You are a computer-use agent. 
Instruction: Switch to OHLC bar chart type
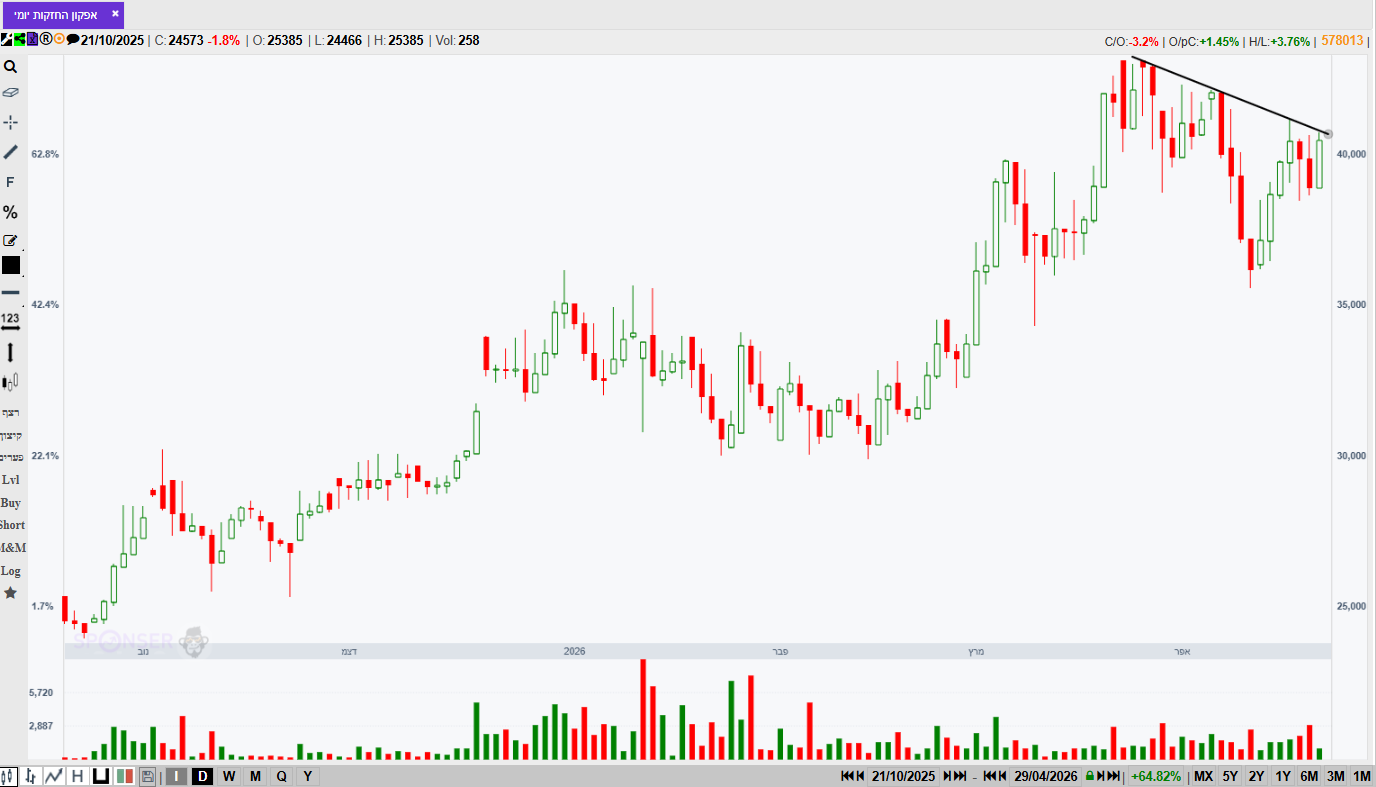tap(31, 776)
